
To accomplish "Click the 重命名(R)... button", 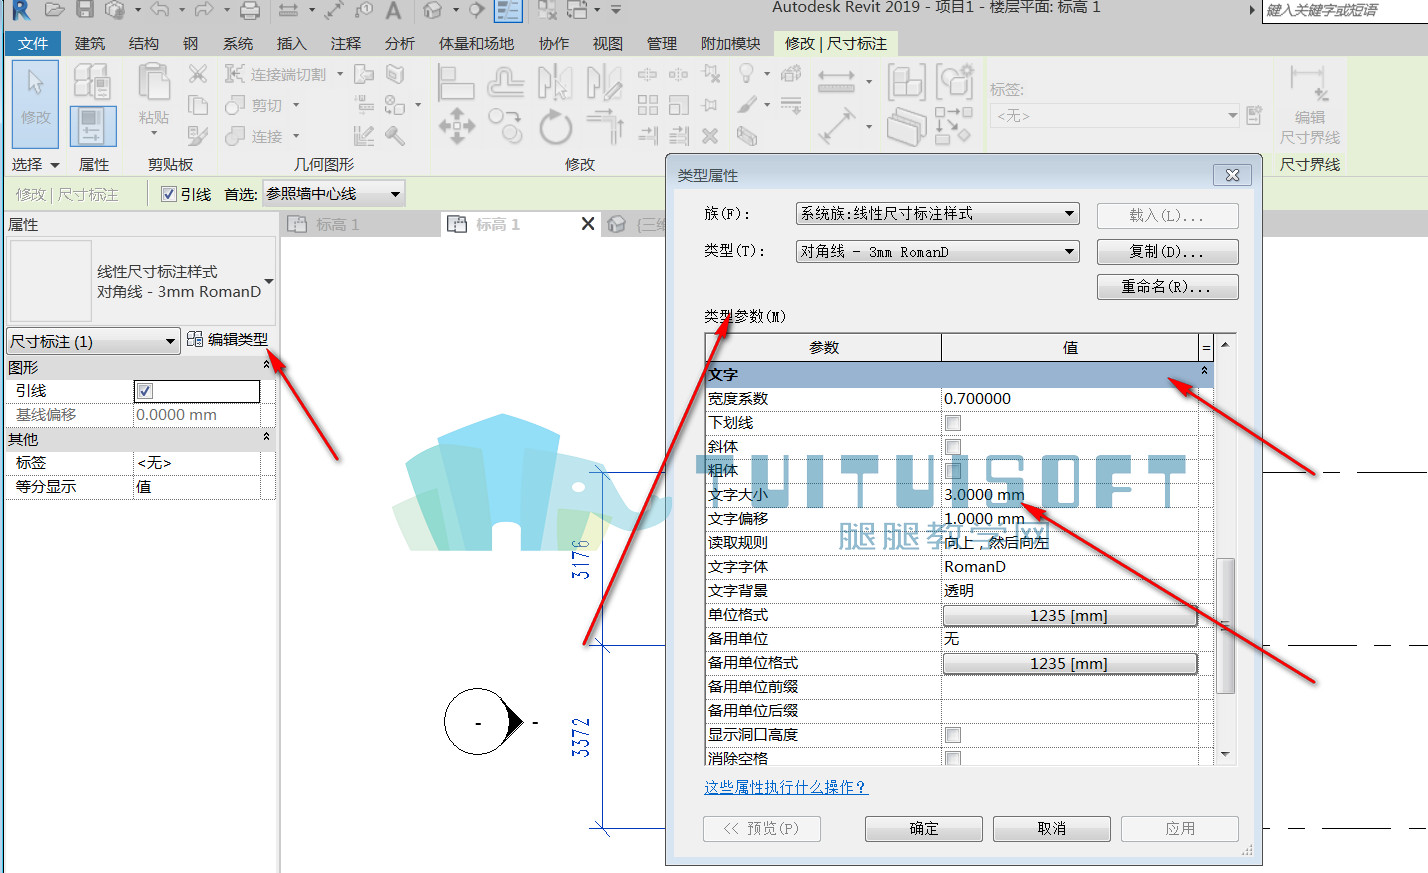I will coord(1167,287).
